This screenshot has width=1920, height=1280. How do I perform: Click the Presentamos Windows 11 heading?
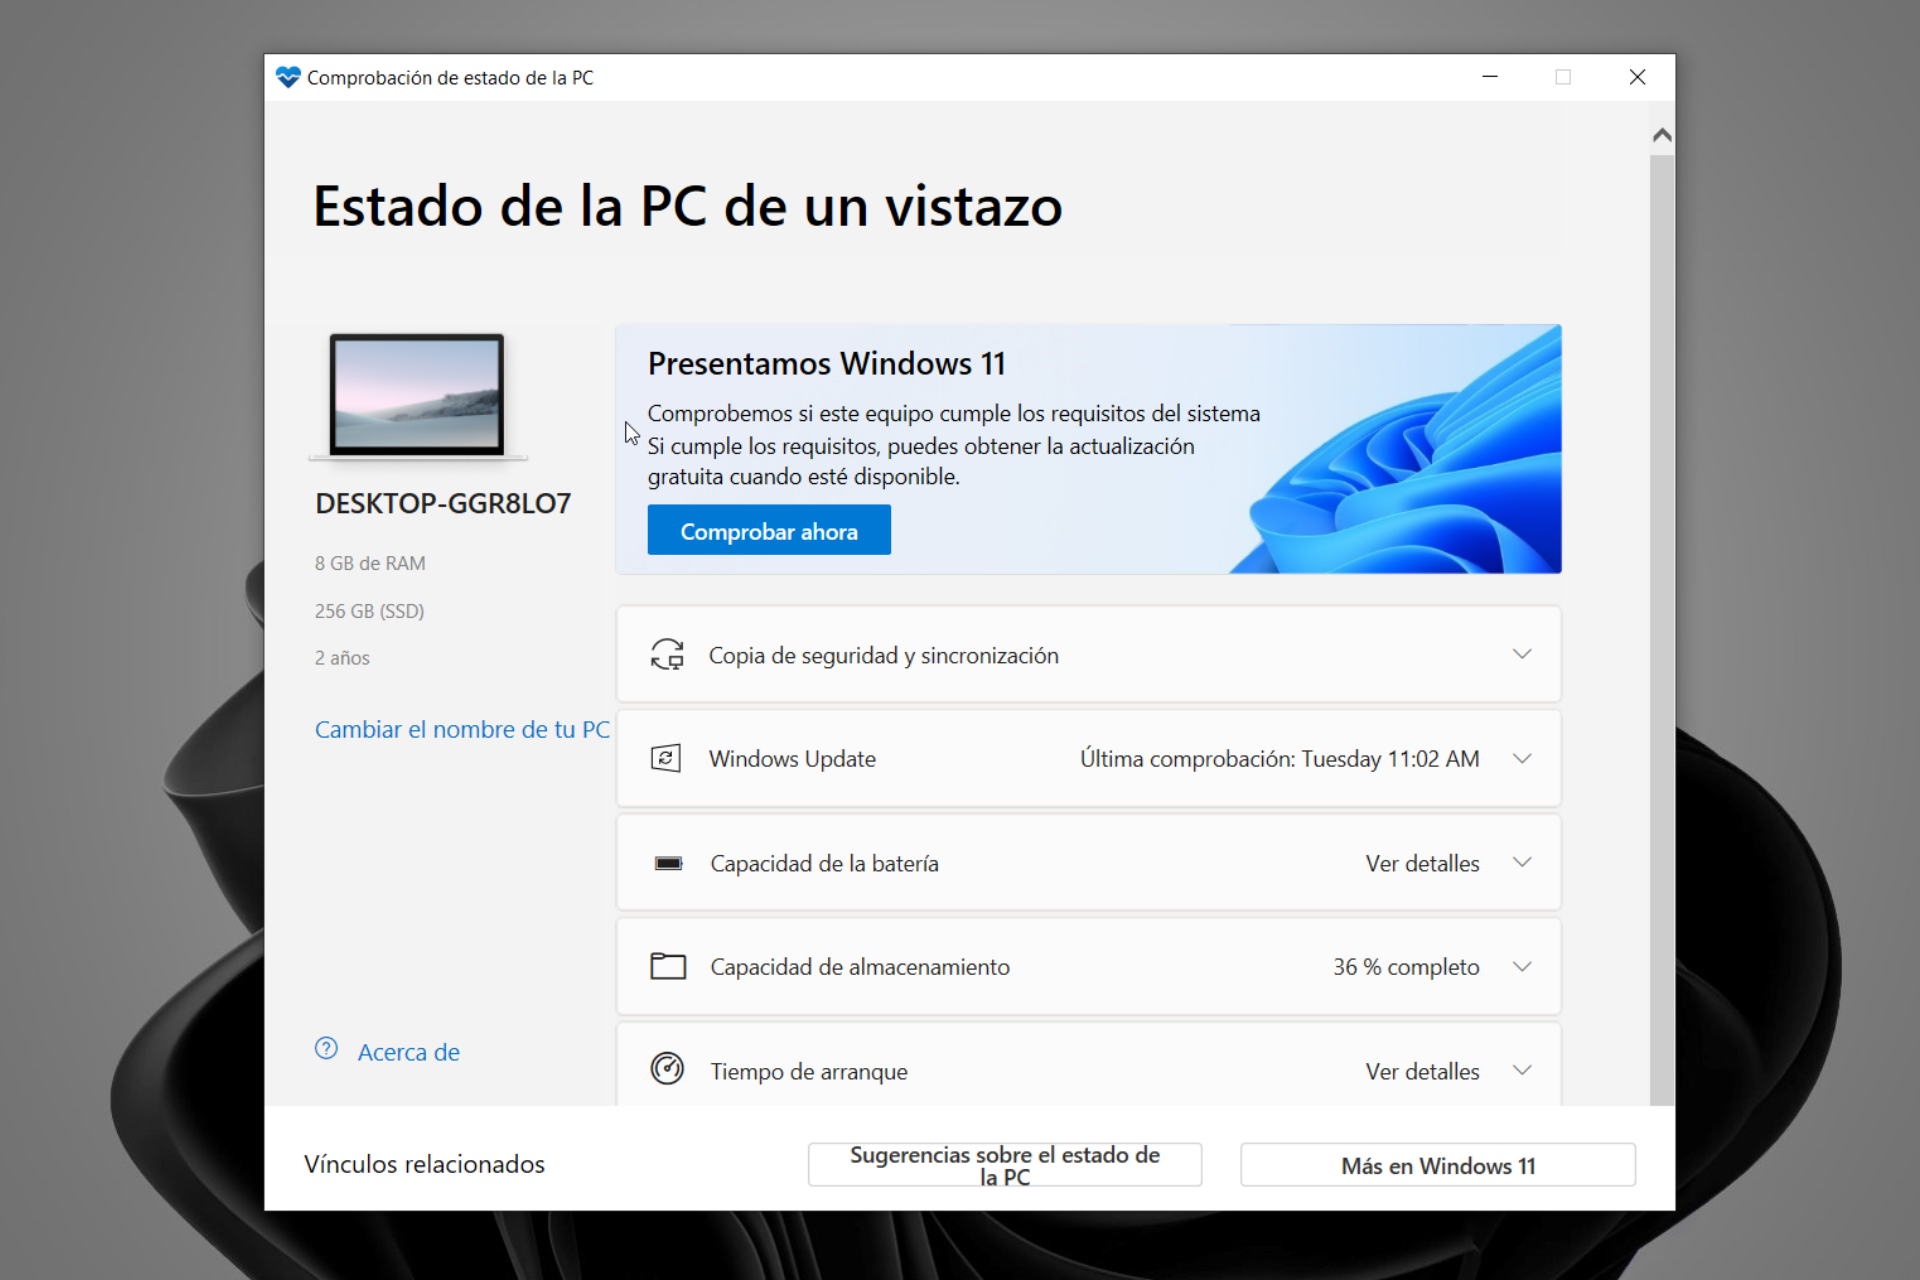point(826,364)
